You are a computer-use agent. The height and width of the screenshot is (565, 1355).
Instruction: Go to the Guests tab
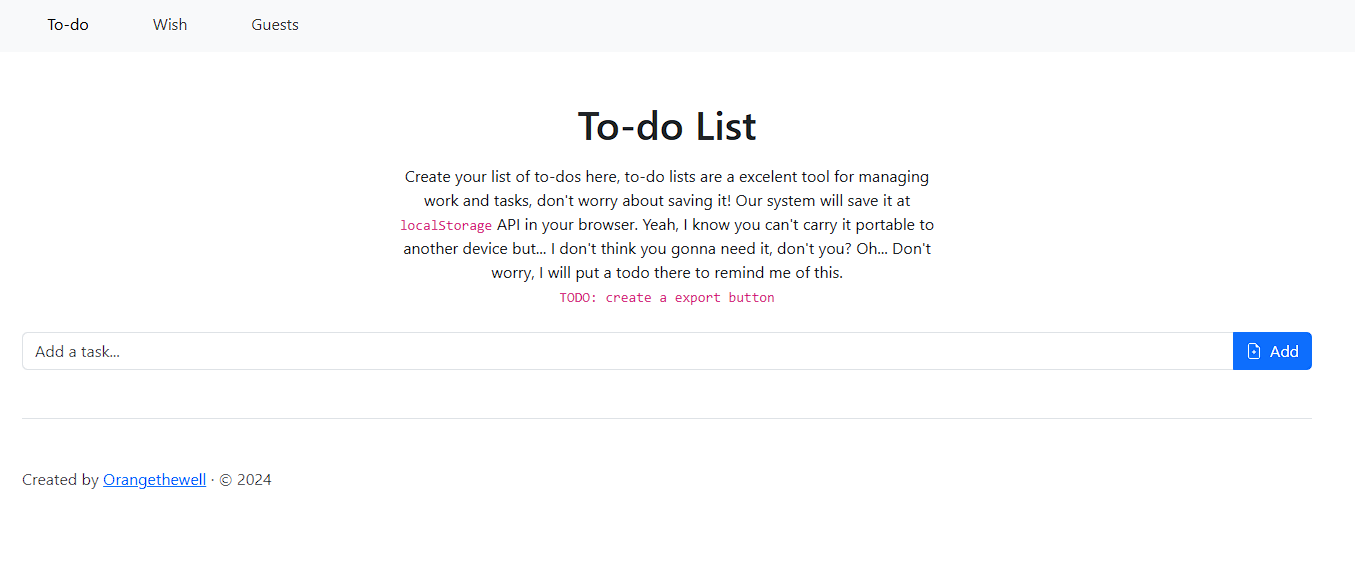(x=275, y=25)
